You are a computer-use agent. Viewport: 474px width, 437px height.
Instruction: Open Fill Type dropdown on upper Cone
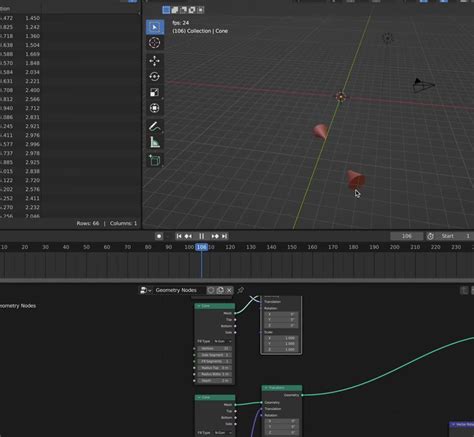[223, 341]
